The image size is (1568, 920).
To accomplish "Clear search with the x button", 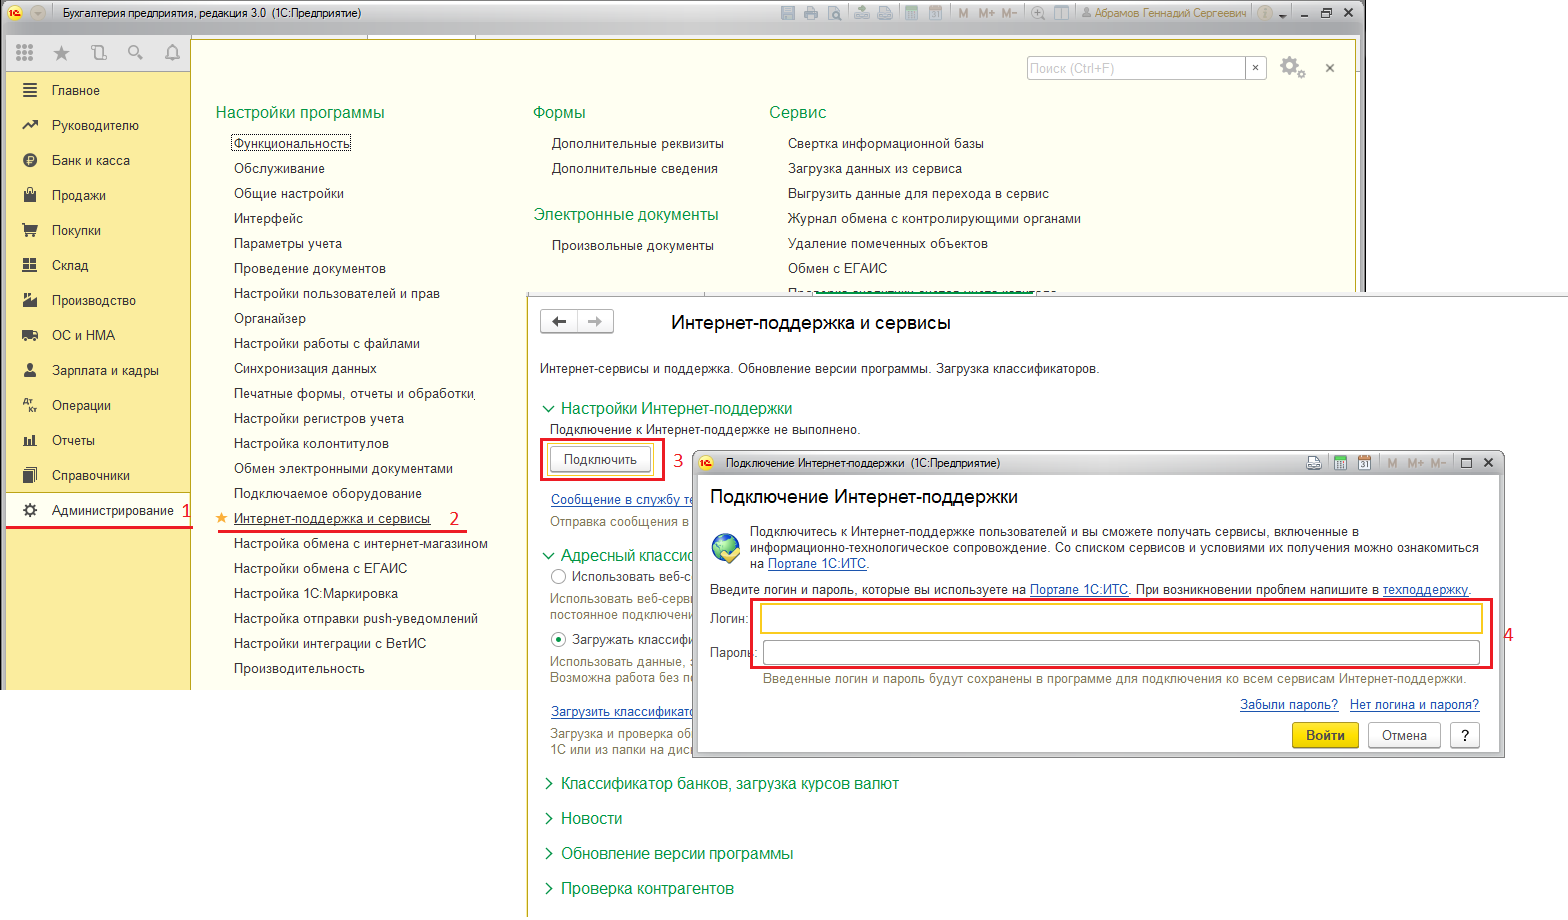I will [x=1255, y=68].
